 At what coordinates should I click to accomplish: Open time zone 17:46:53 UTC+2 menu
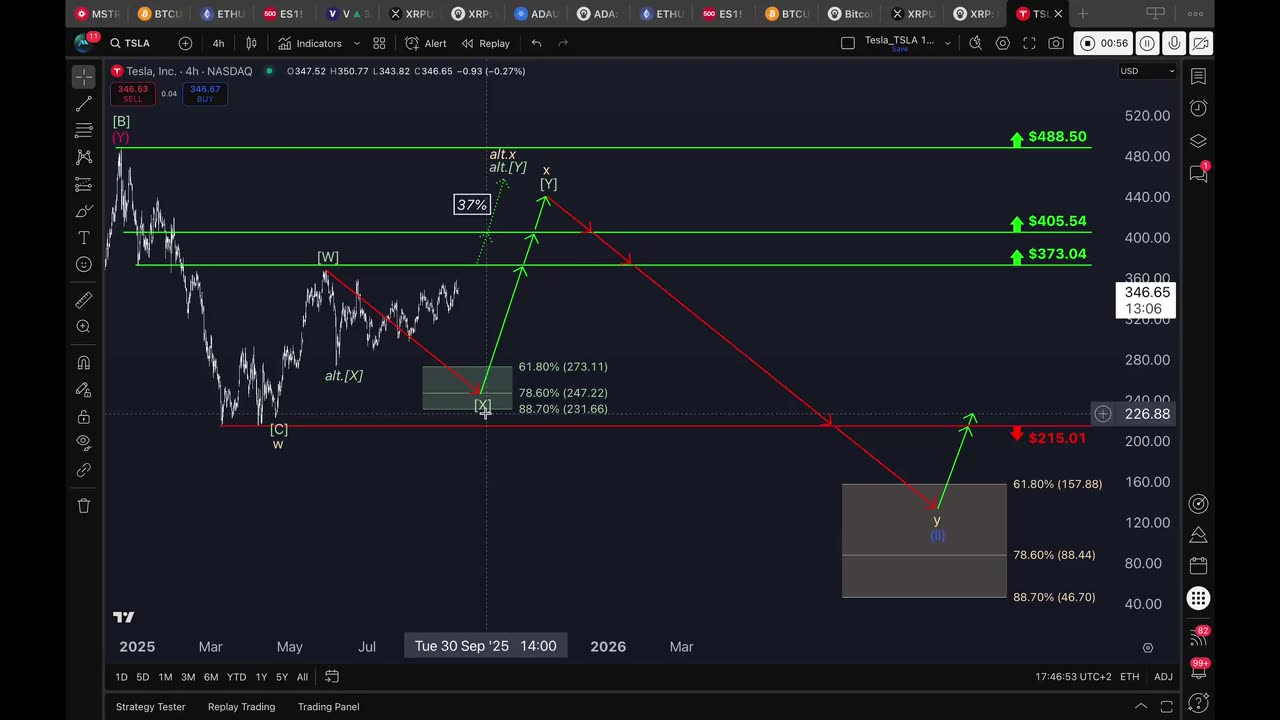click(x=1073, y=677)
